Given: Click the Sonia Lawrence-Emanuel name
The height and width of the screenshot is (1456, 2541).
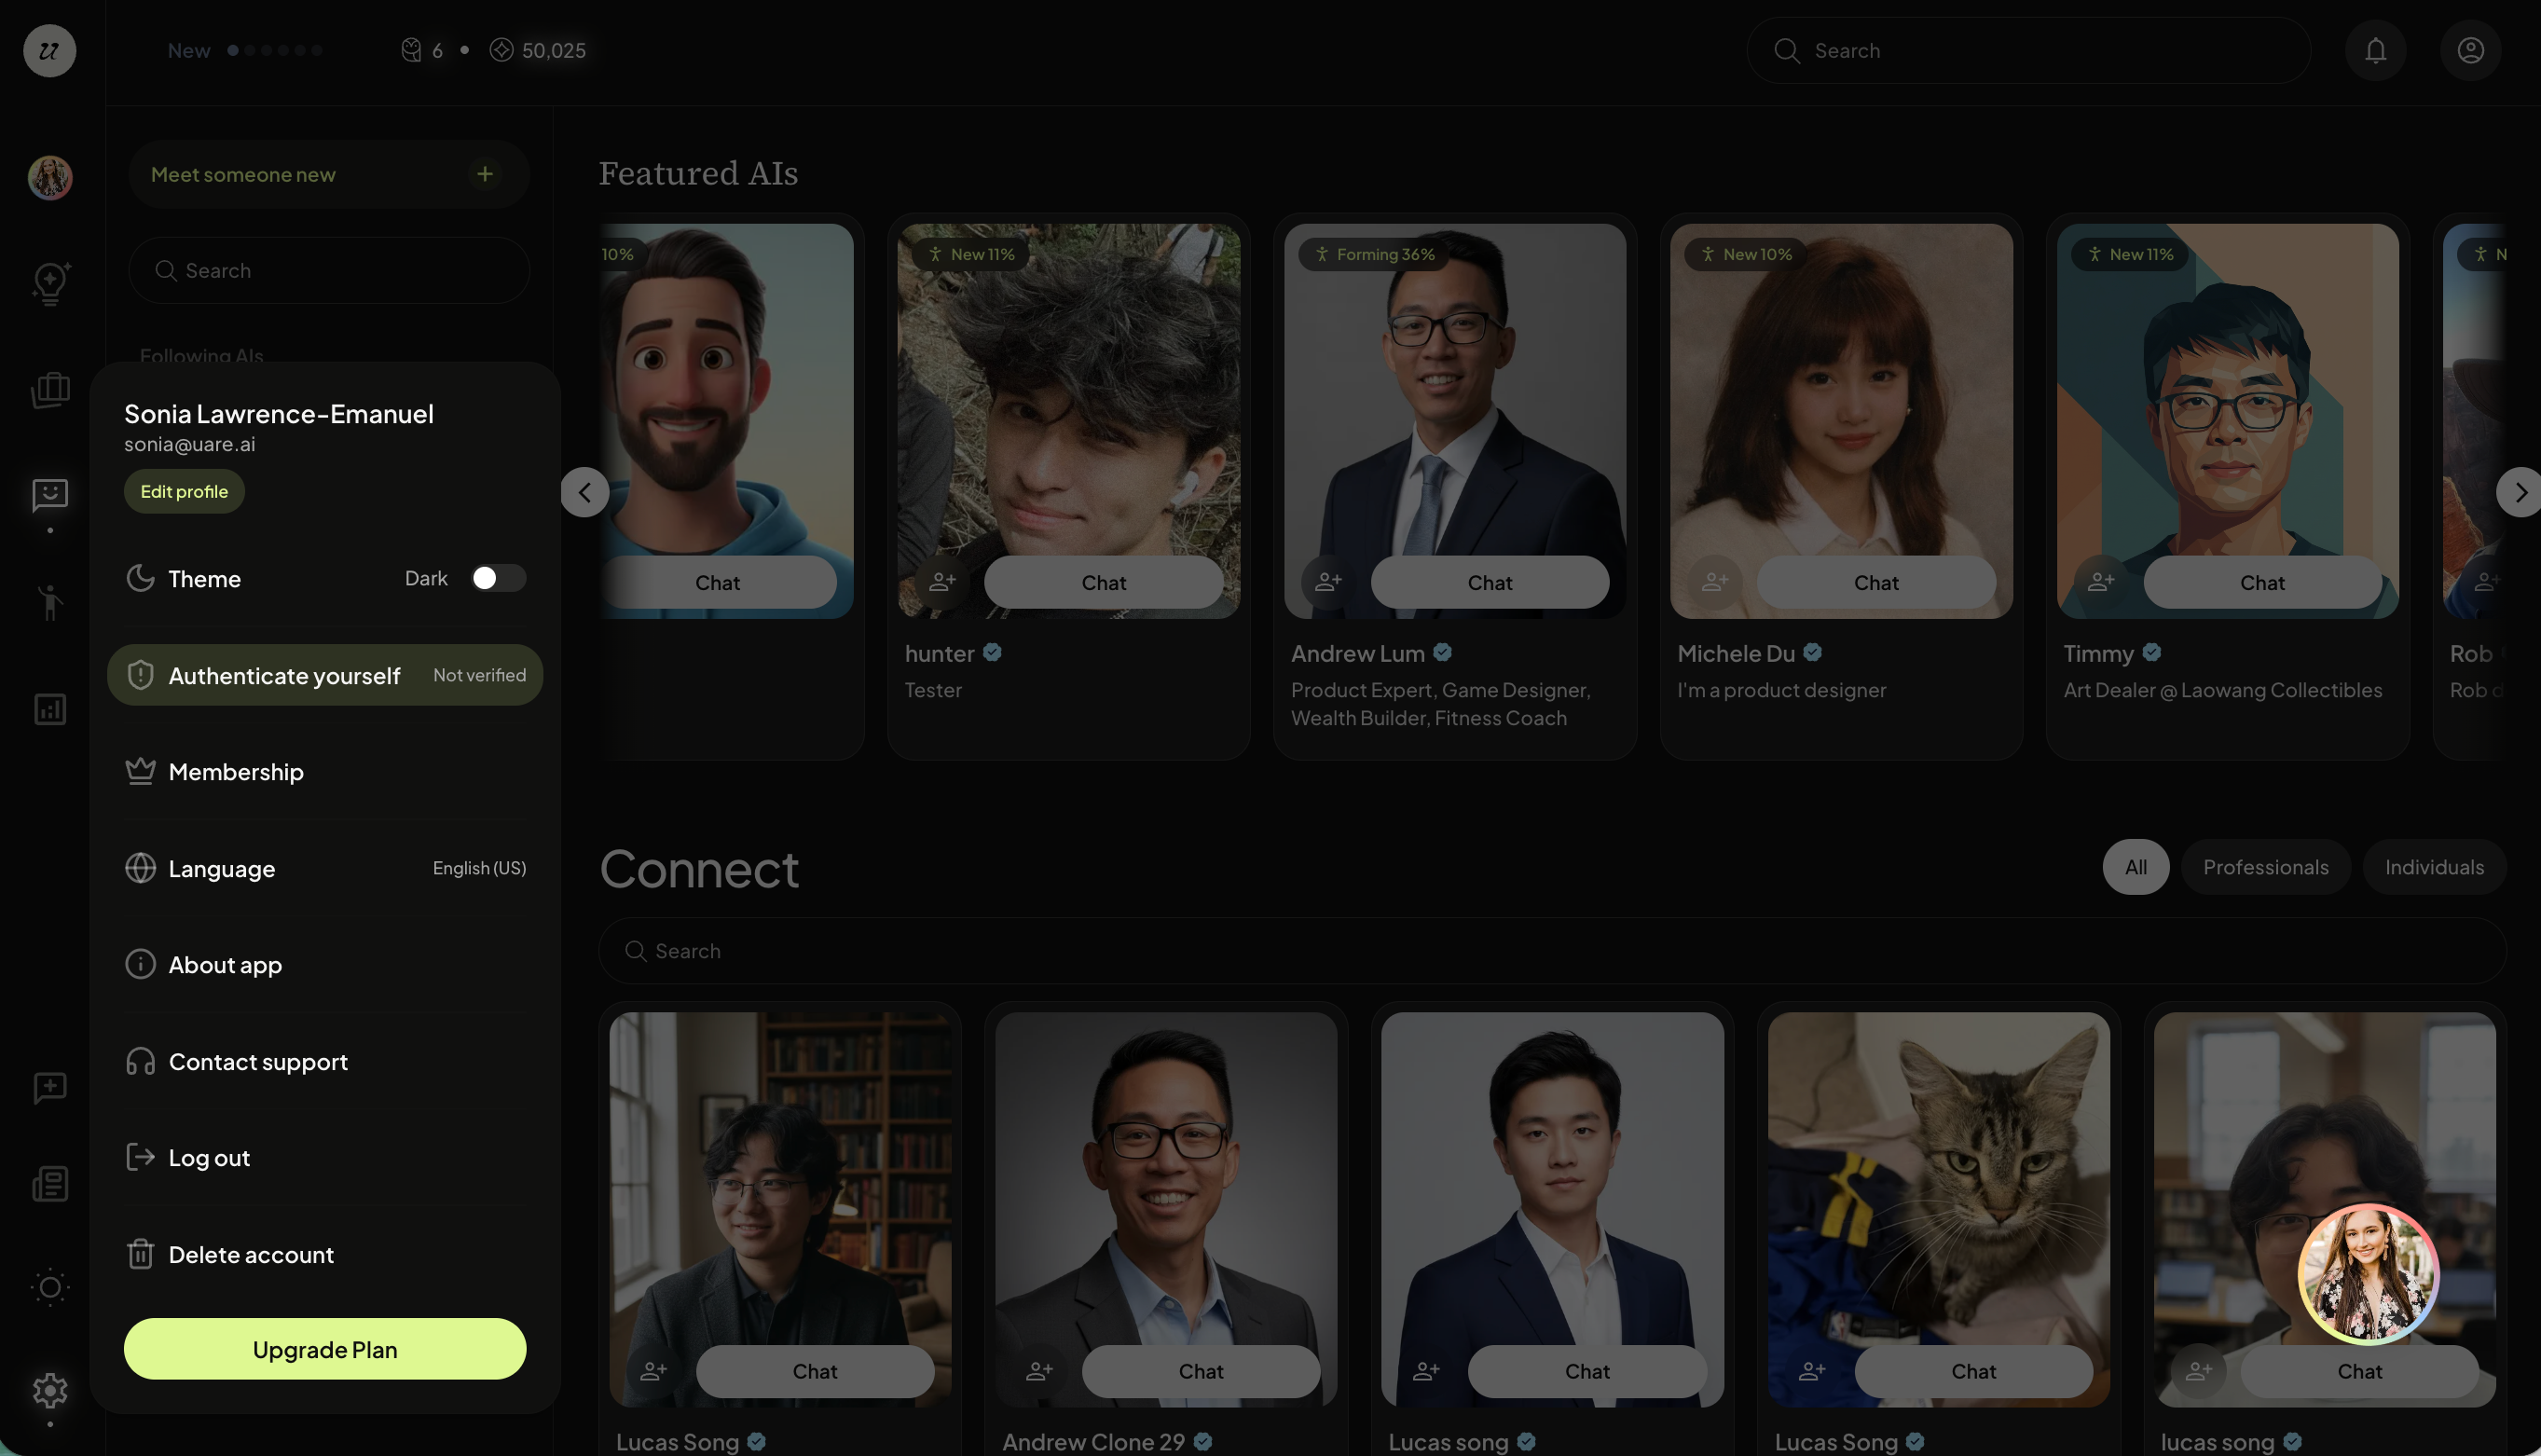Looking at the screenshot, I should 279,414.
